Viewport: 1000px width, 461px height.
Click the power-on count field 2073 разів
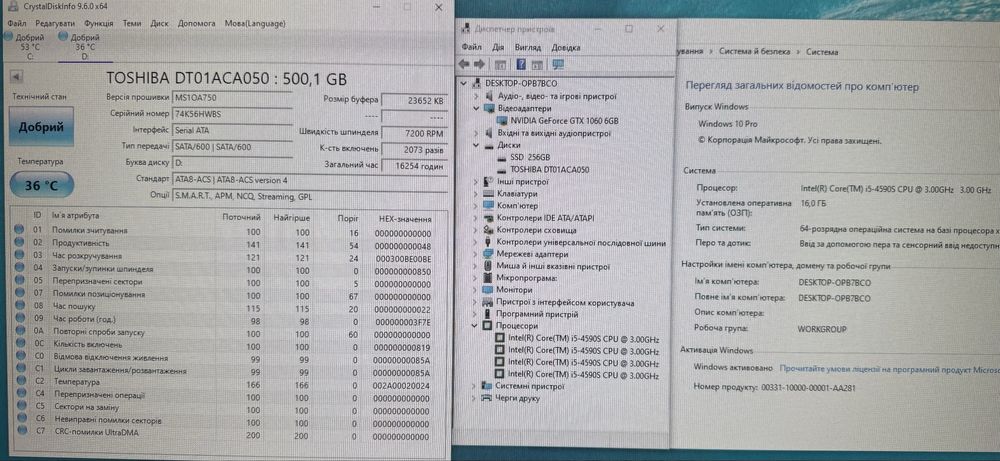click(413, 149)
